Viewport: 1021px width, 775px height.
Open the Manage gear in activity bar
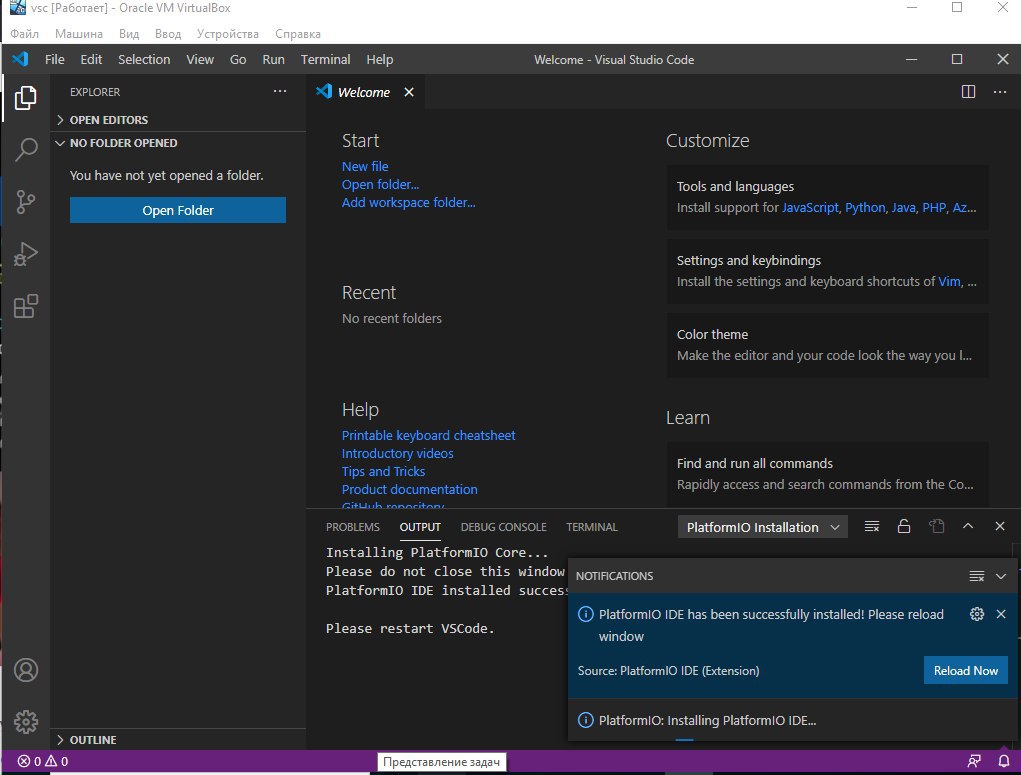pos(25,722)
